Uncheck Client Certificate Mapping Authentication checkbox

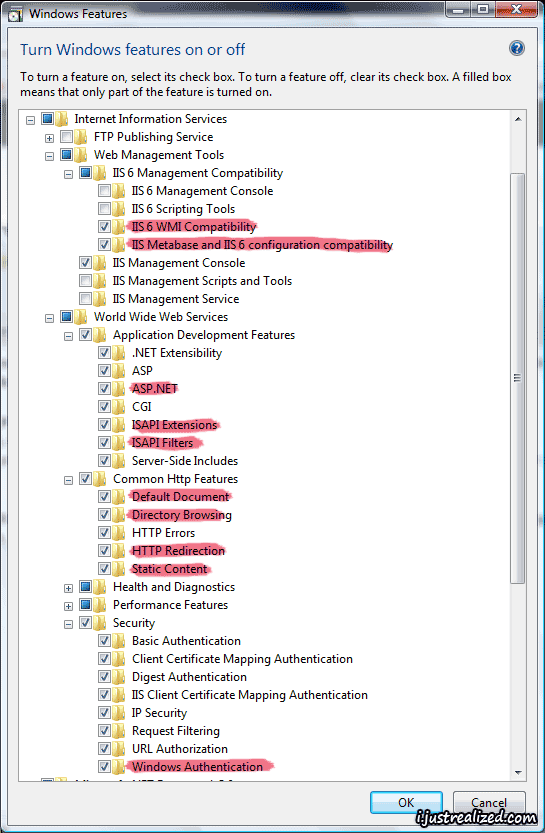click(105, 659)
